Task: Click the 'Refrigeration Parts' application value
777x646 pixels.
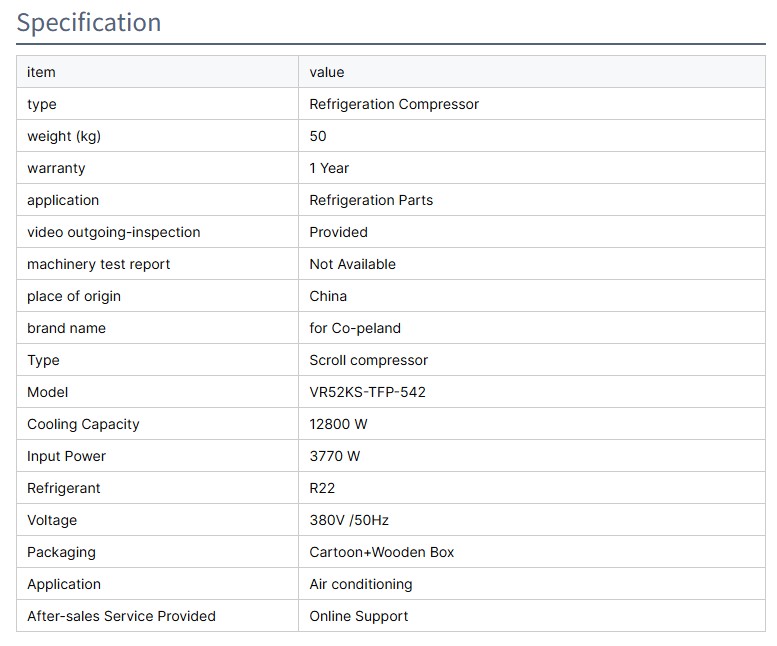Action: click(x=371, y=200)
